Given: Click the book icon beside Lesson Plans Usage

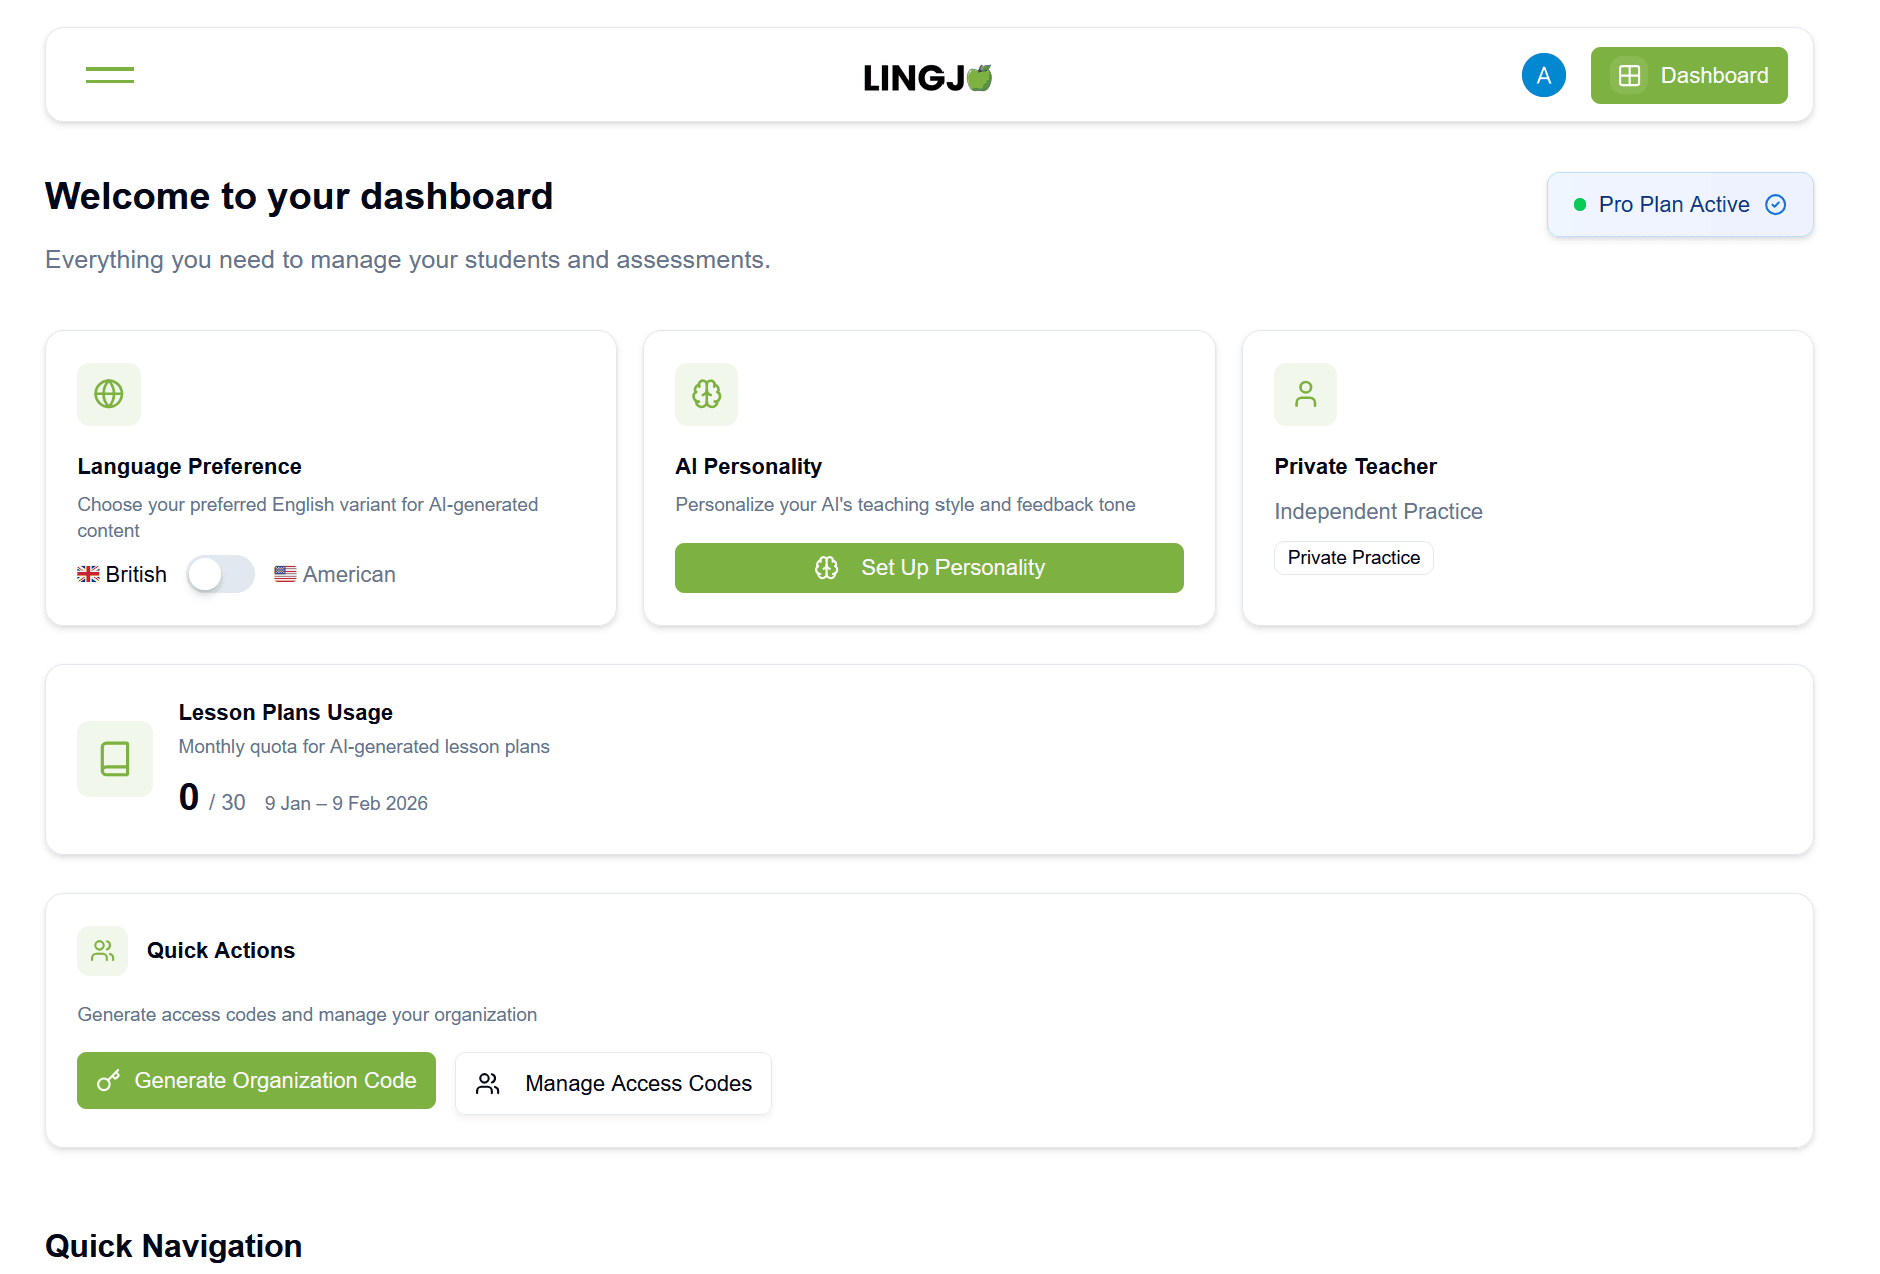Looking at the screenshot, I should coord(115,759).
